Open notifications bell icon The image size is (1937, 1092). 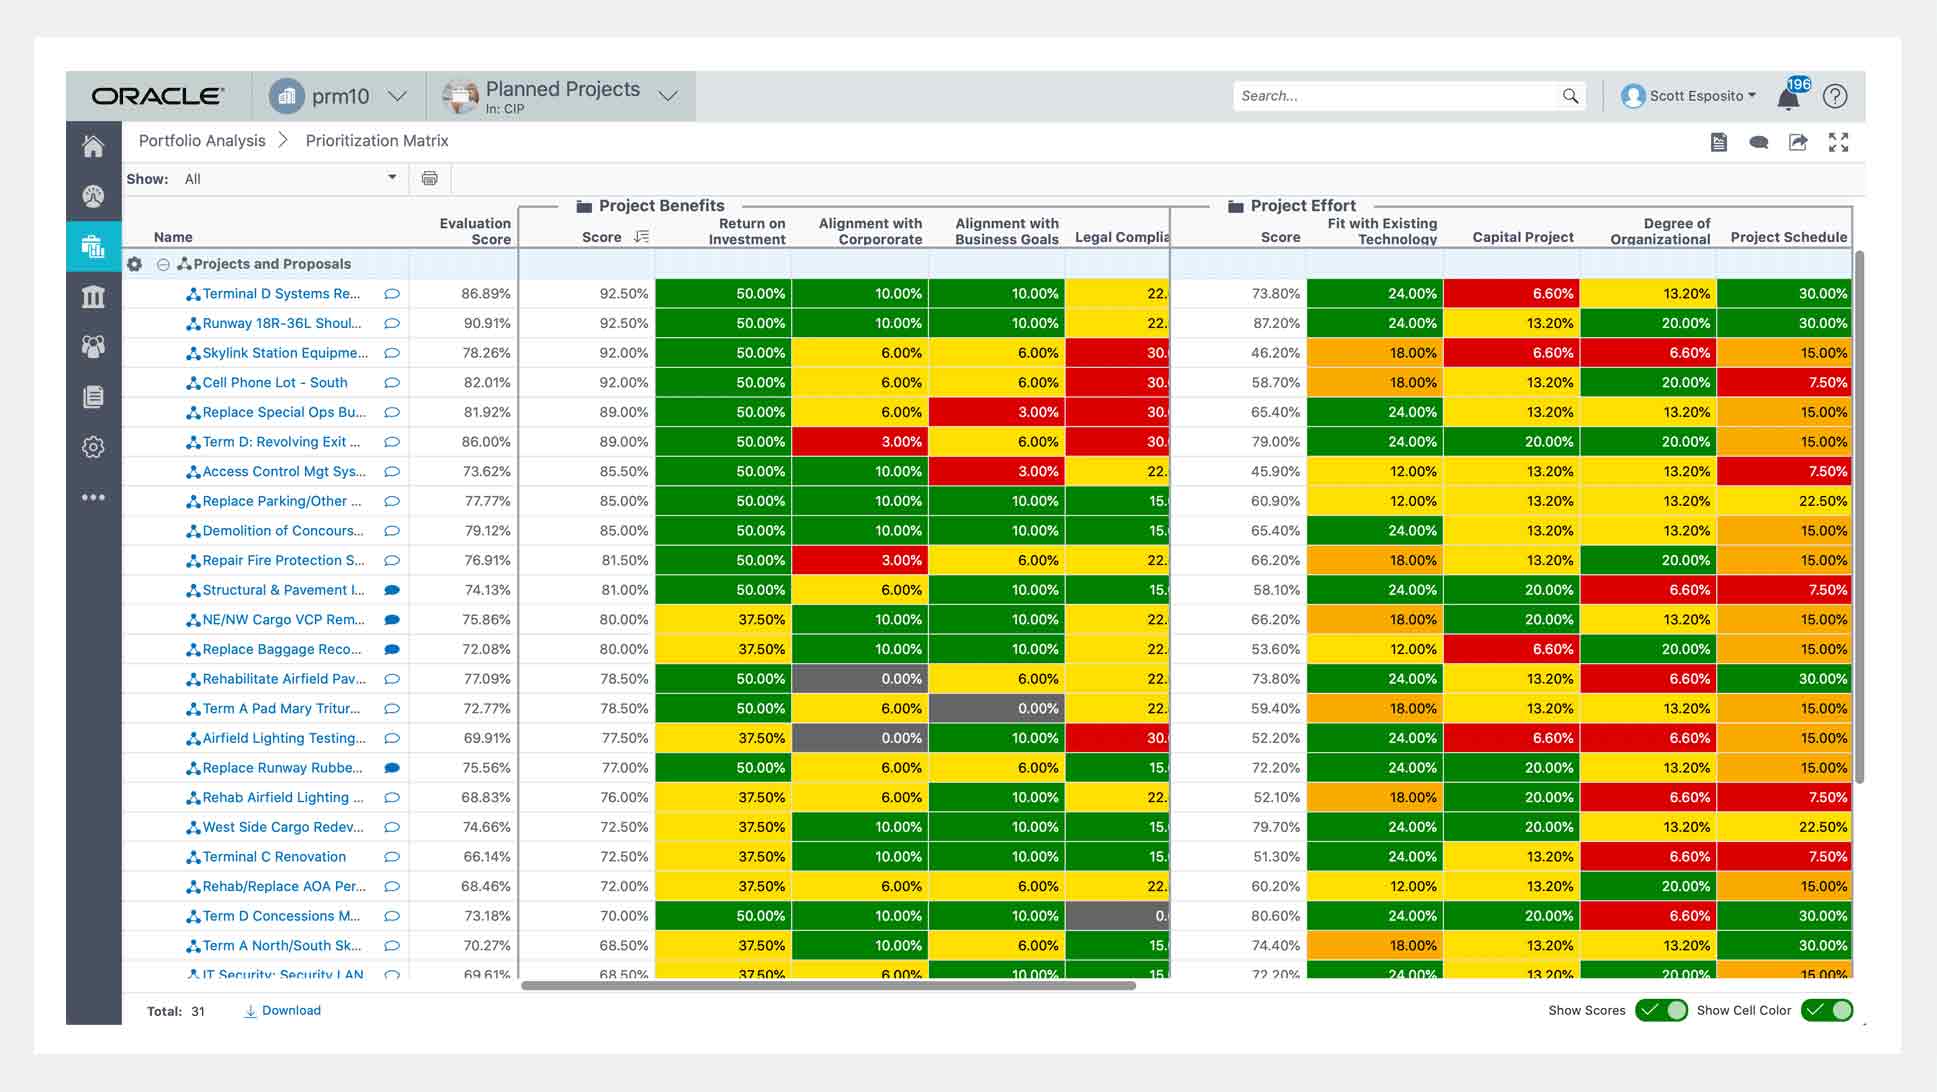1788,97
